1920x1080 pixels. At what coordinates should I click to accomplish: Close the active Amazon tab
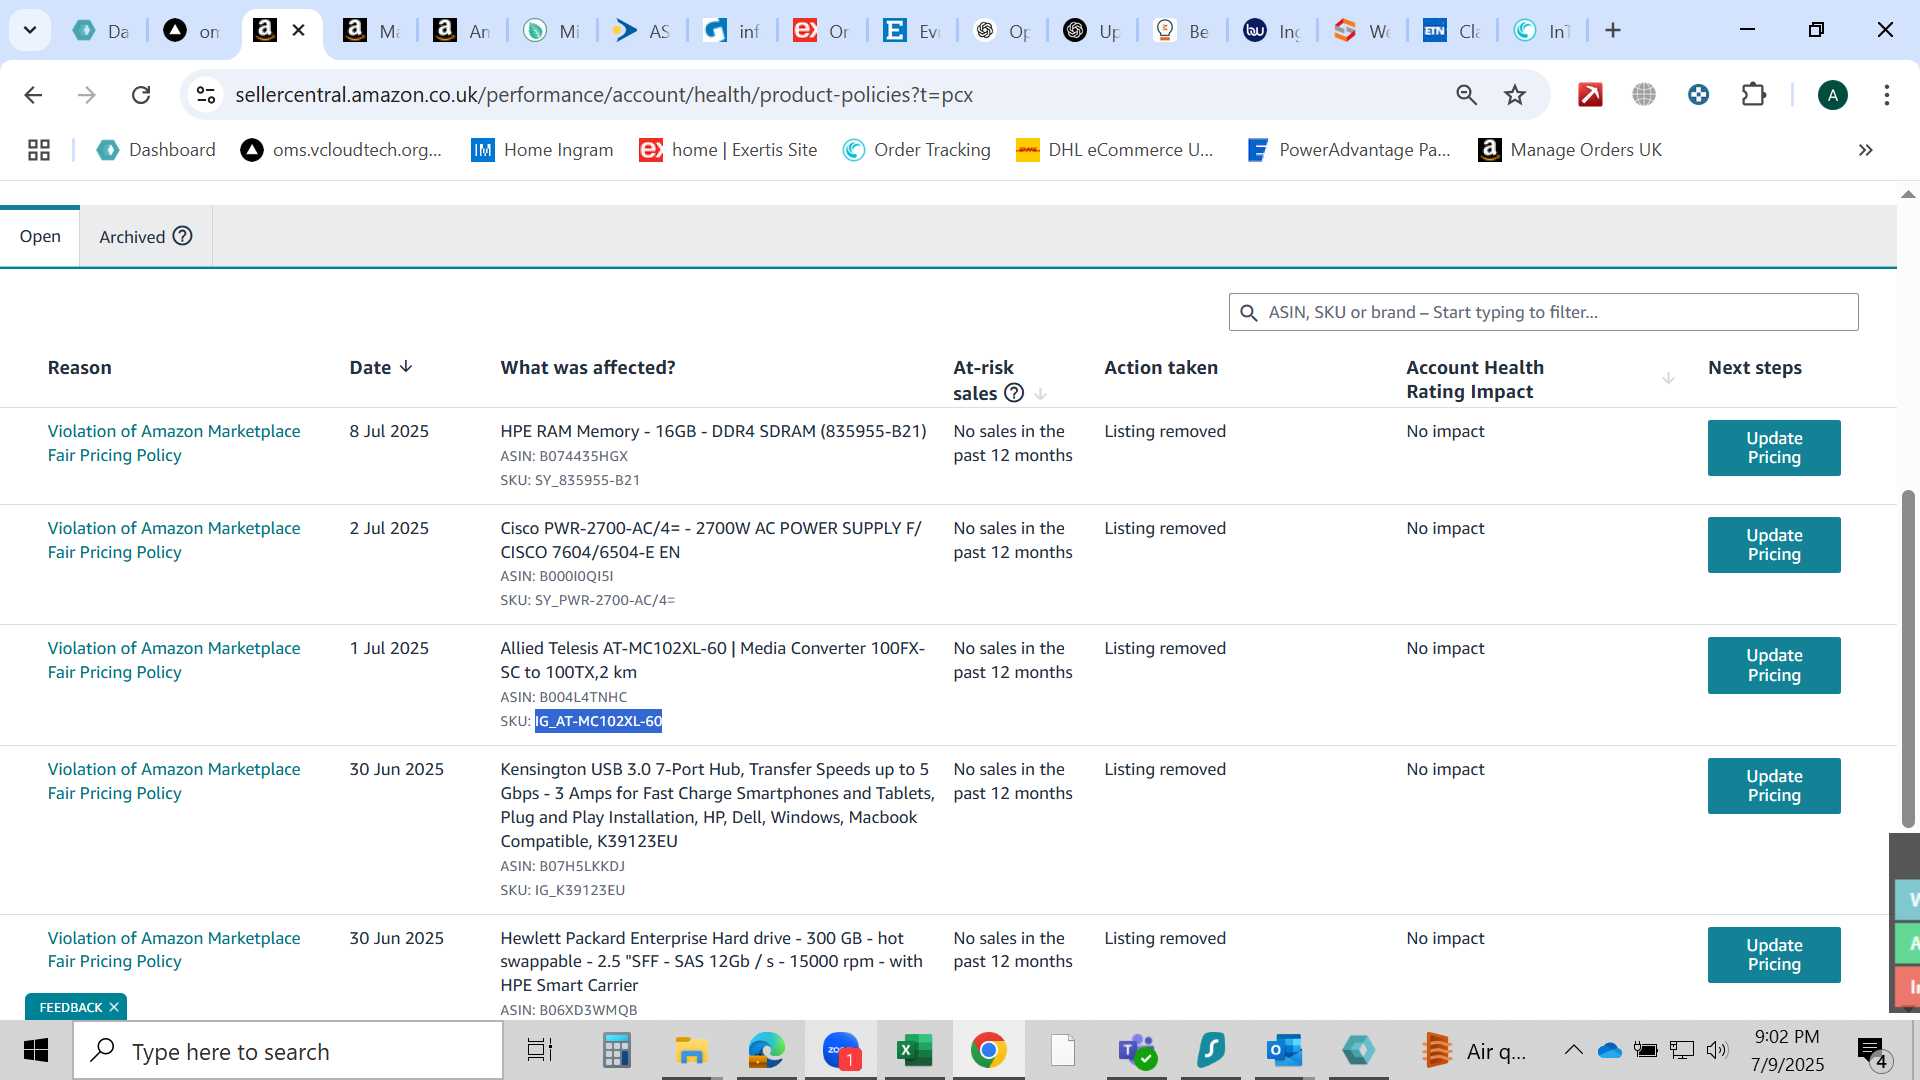coord(298,30)
